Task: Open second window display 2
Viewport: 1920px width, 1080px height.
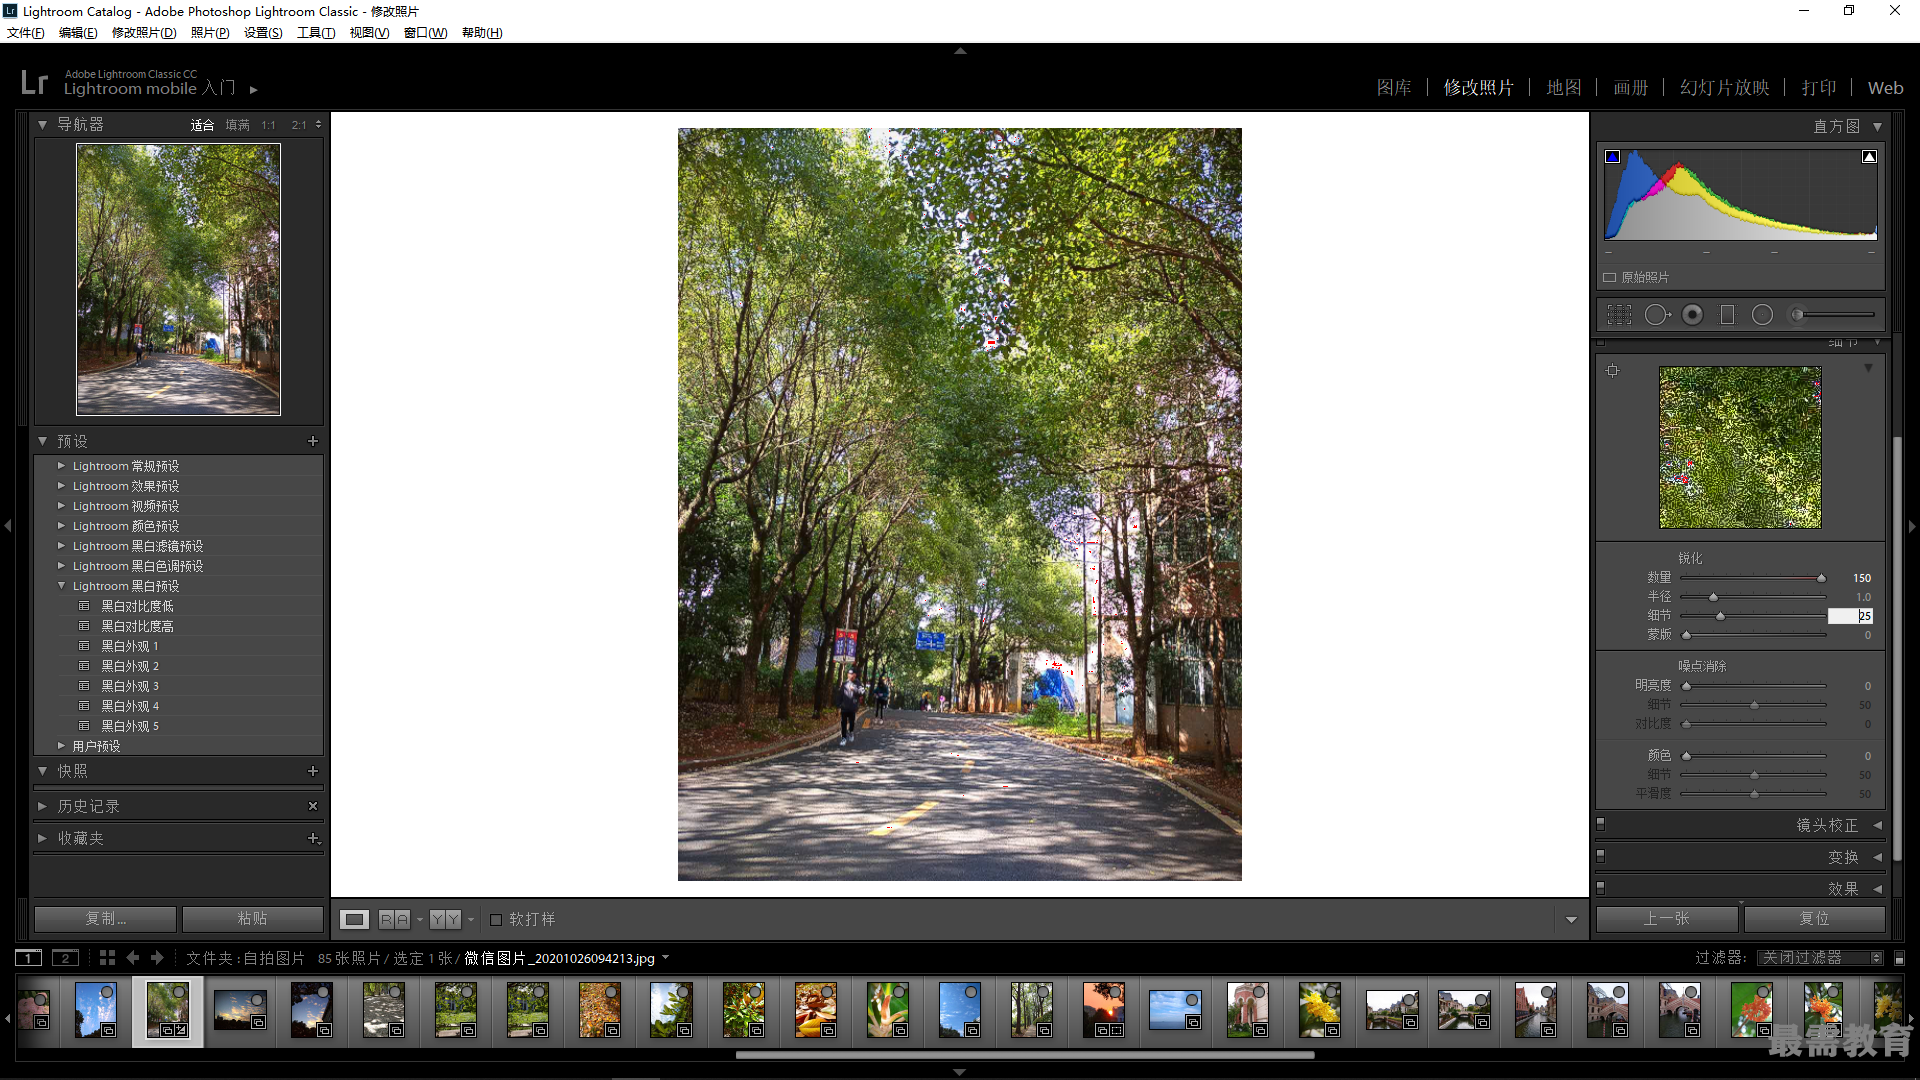Action: pos(65,958)
